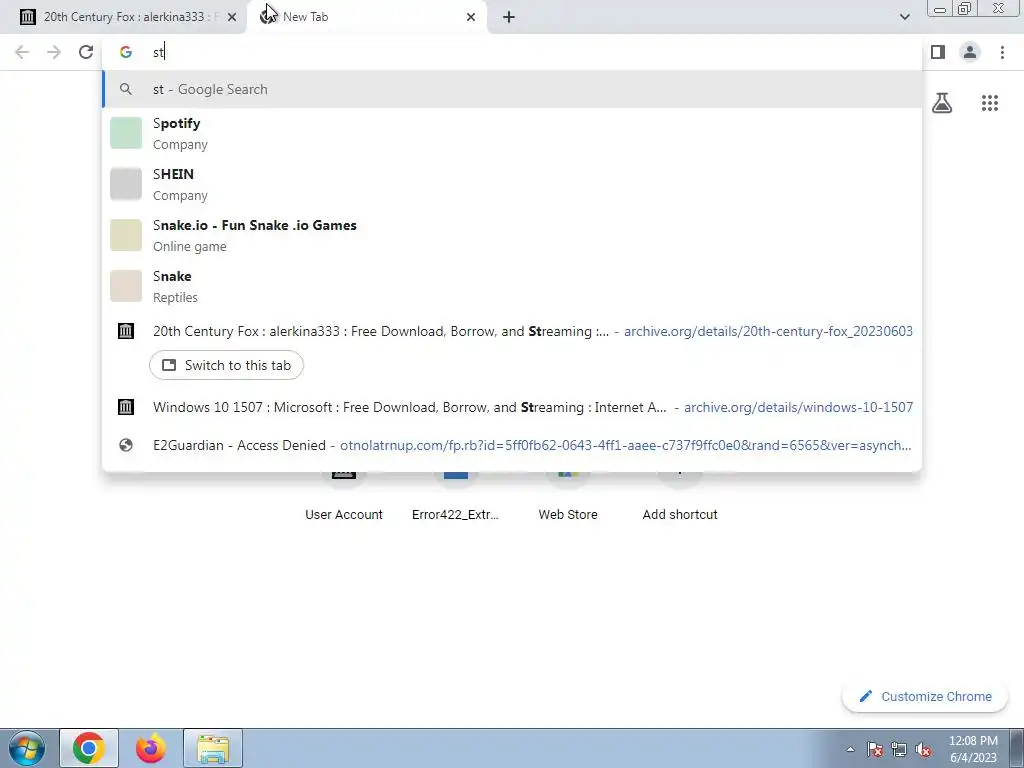The width and height of the screenshot is (1024, 768).
Task: Select the Snake Reptiles suggestion
Action: (512, 286)
